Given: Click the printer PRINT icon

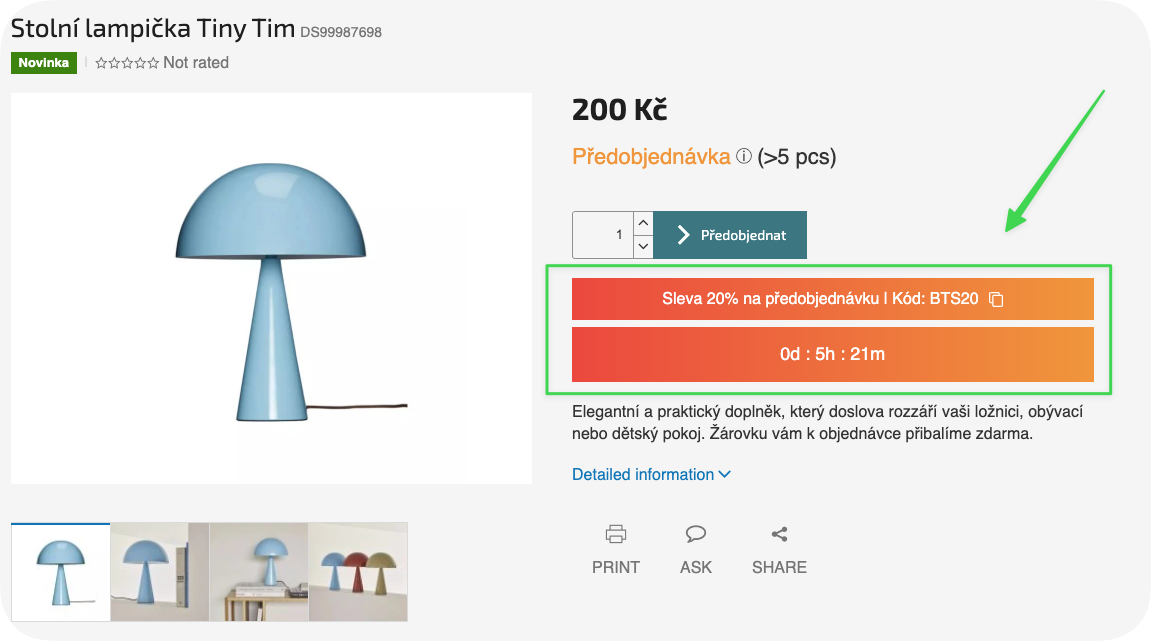Looking at the screenshot, I should [616, 533].
